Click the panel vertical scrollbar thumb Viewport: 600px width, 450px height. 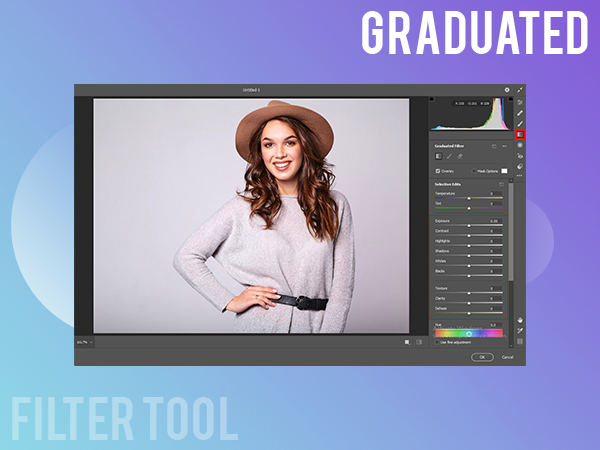(x=511, y=232)
